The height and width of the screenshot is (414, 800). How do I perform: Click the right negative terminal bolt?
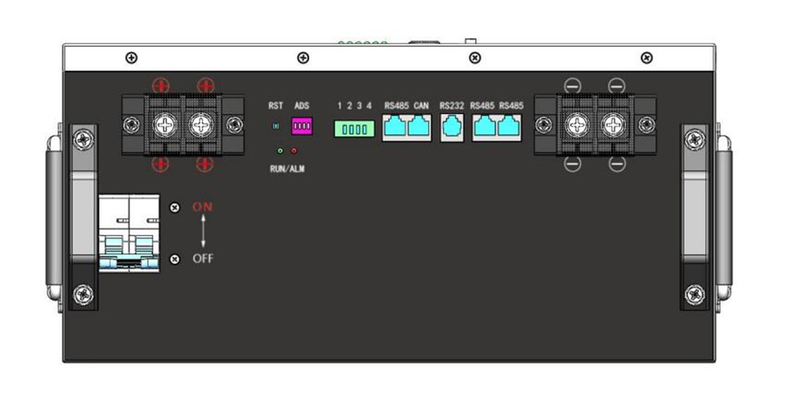tap(614, 125)
